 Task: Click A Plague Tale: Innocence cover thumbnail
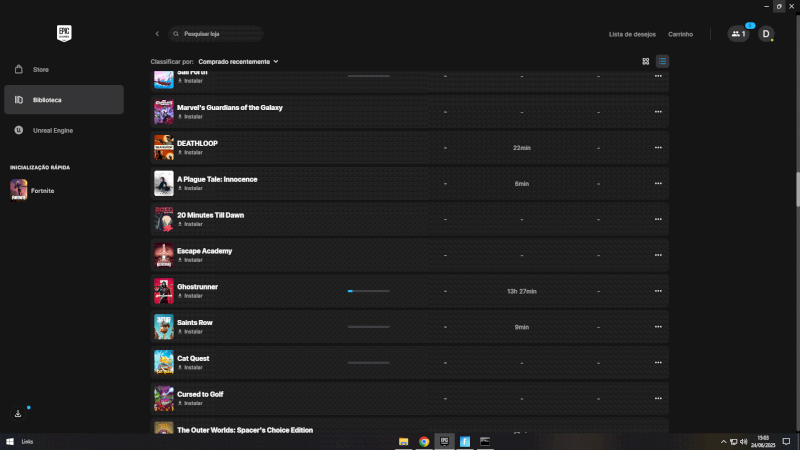tap(164, 183)
